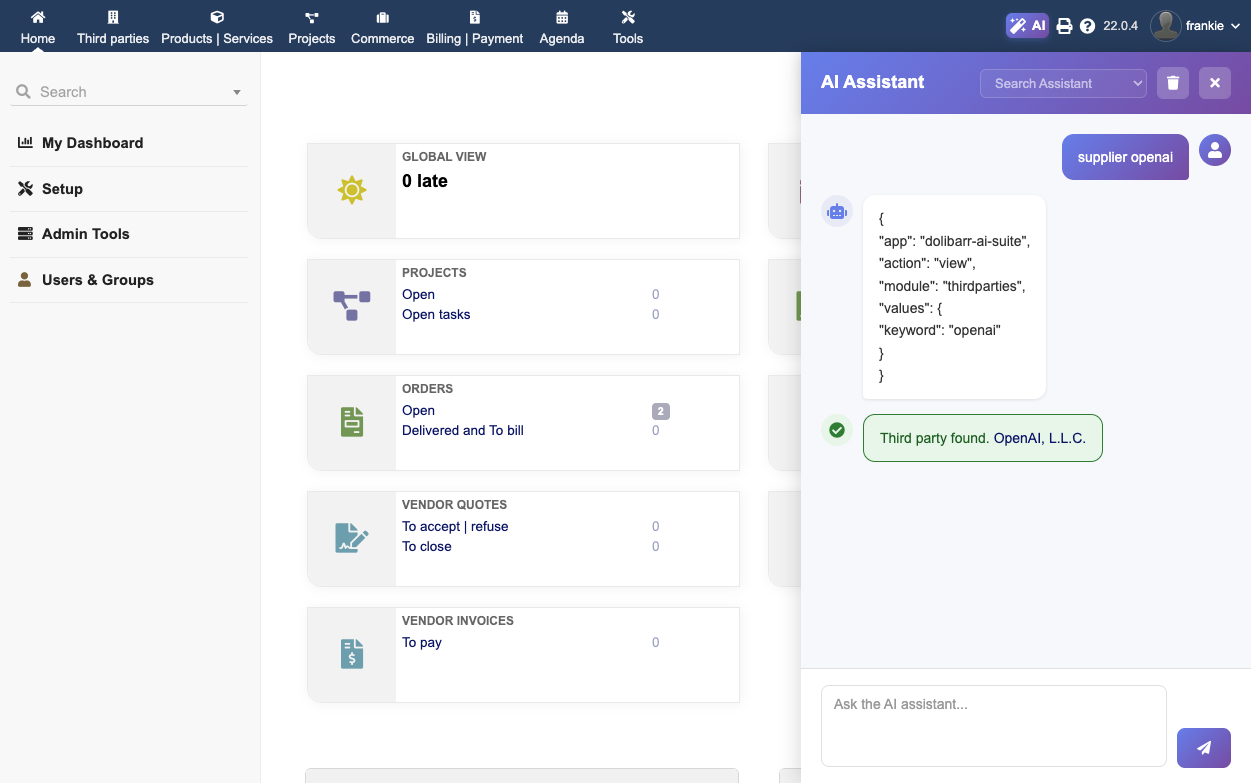Click the Ask the AI assistant text field
1251x783 pixels.
pos(993,725)
